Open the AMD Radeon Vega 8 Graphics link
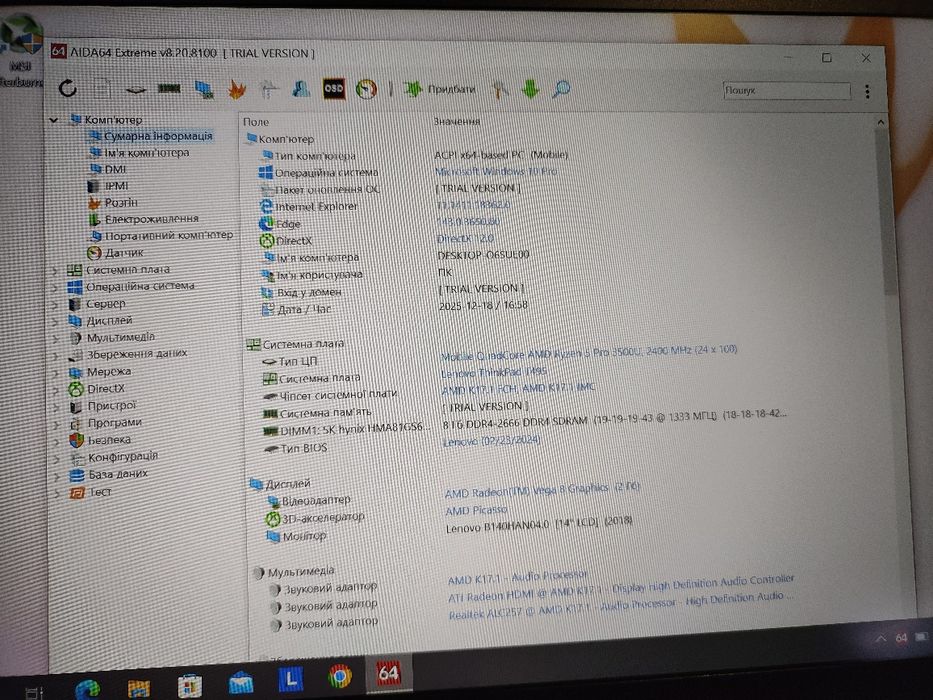This screenshot has width=933, height=700. (541, 490)
